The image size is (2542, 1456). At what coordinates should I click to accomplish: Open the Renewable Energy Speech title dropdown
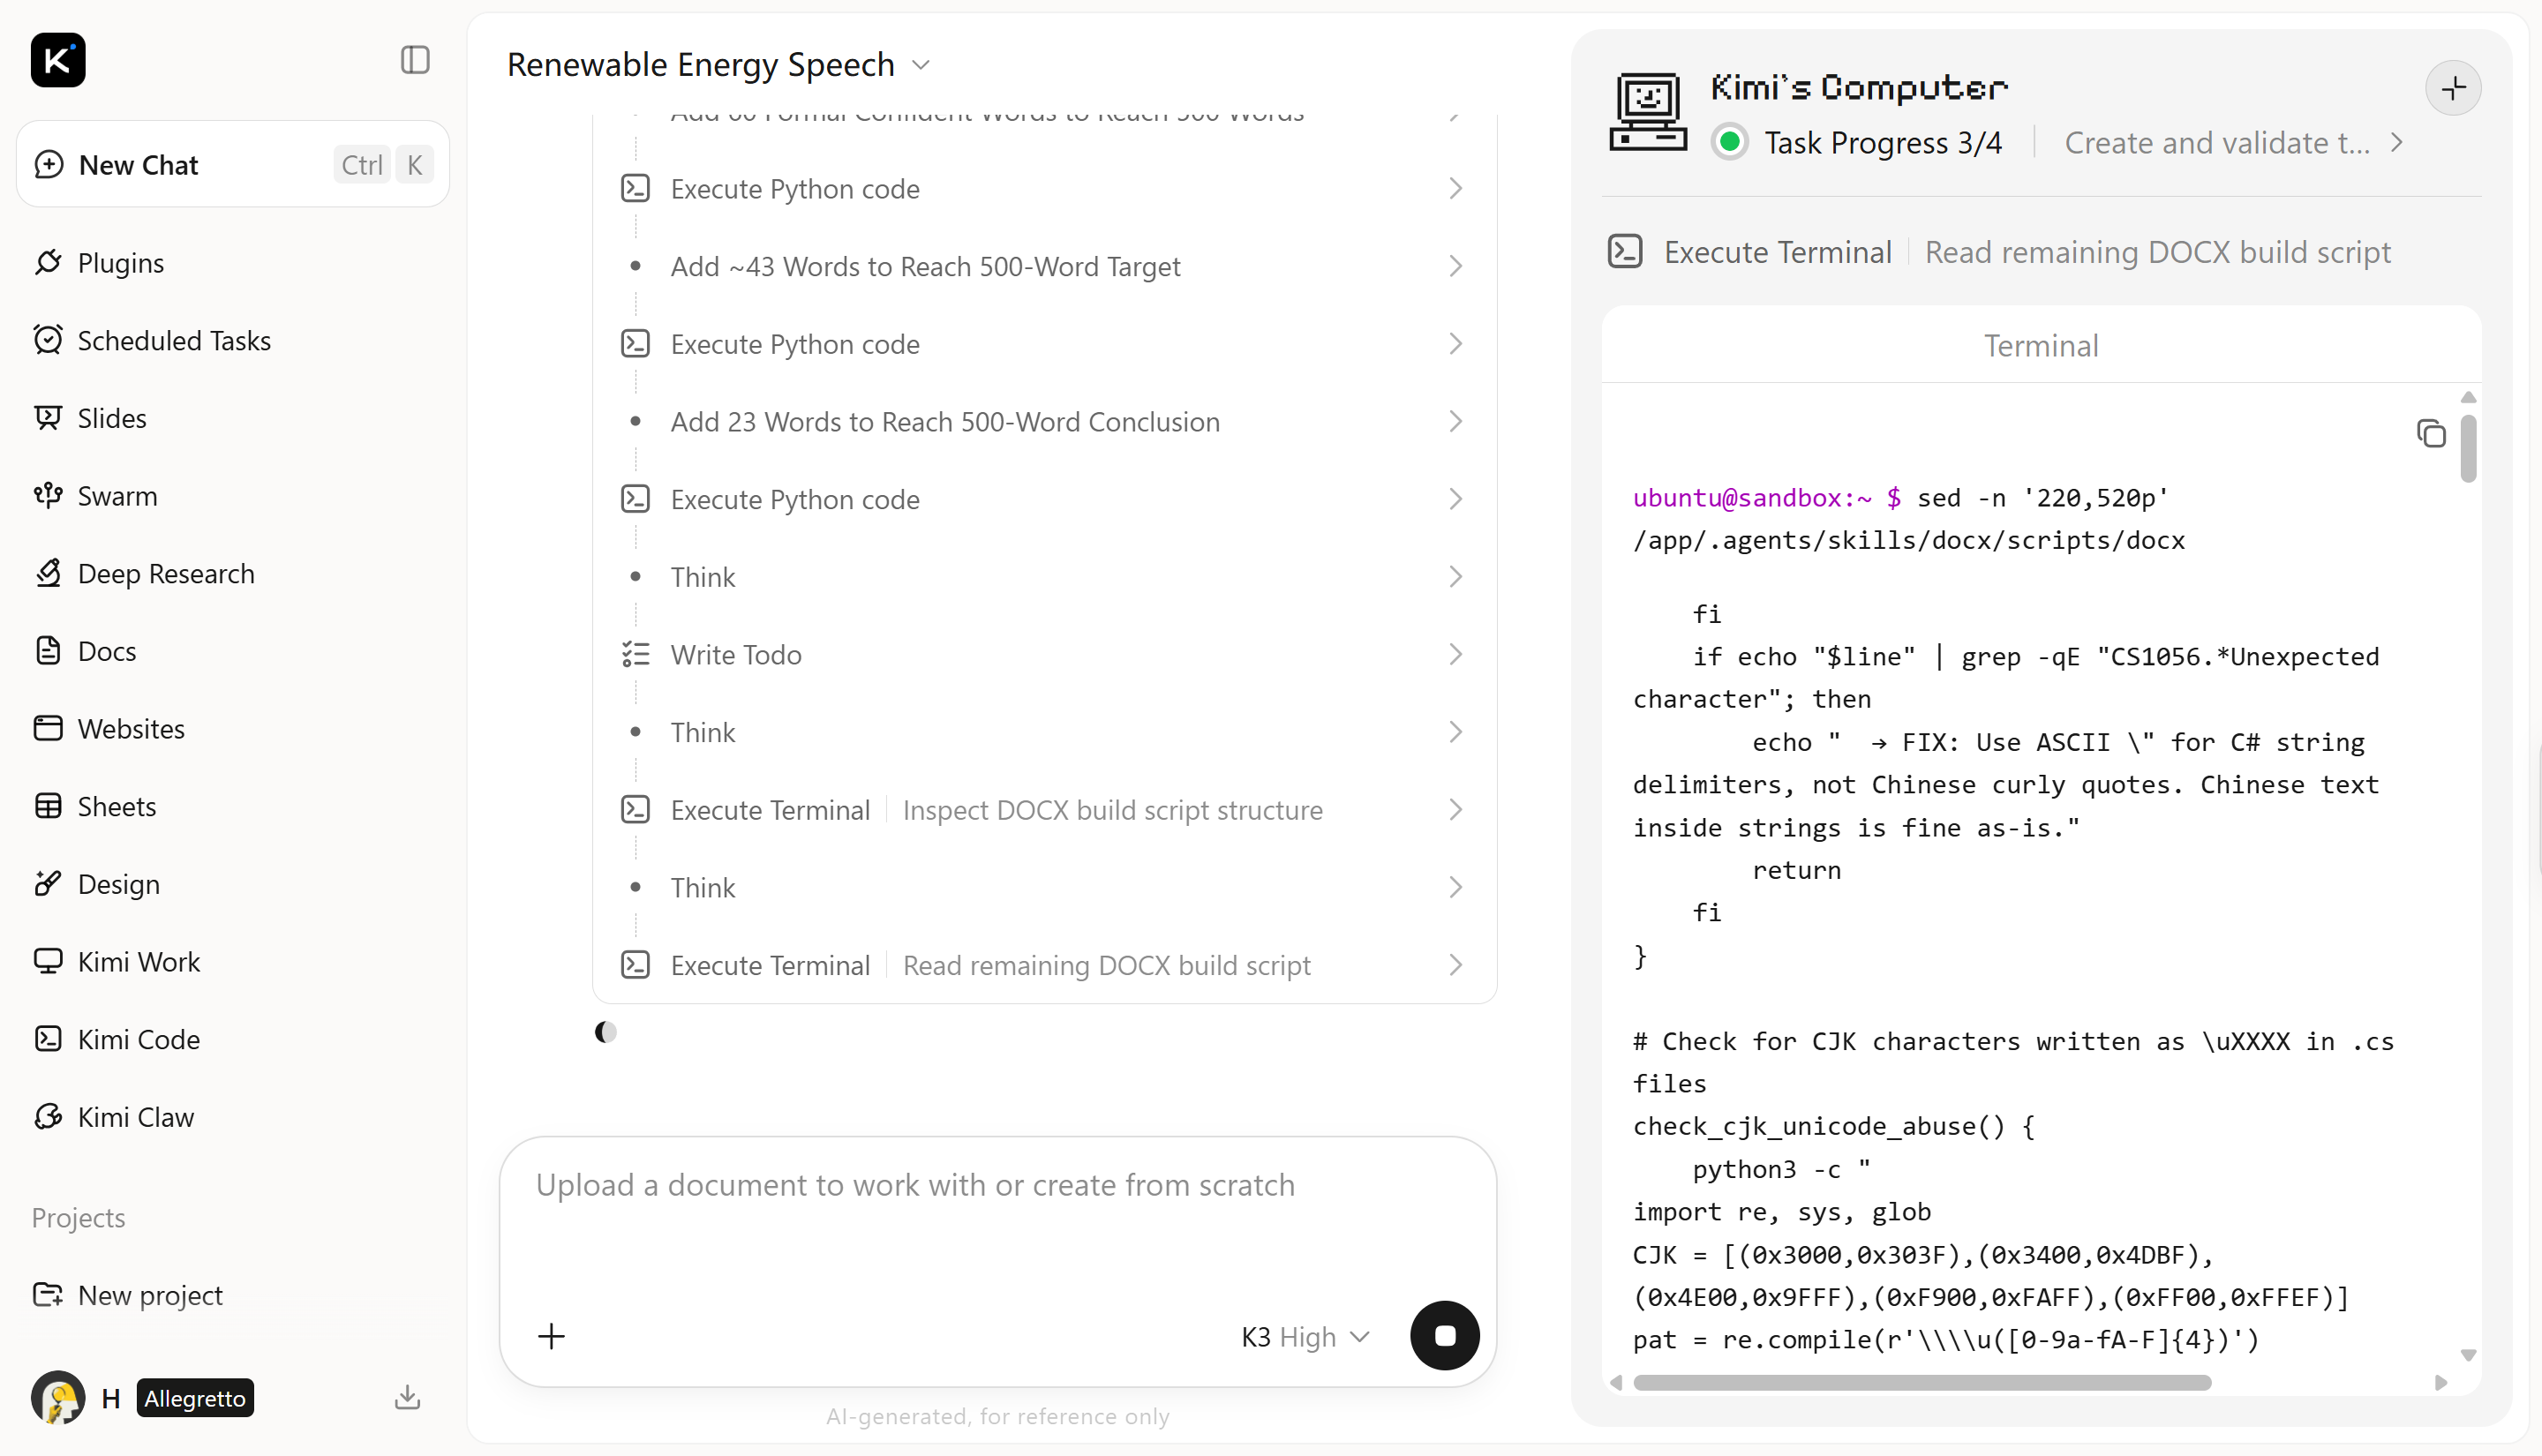click(x=719, y=65)
